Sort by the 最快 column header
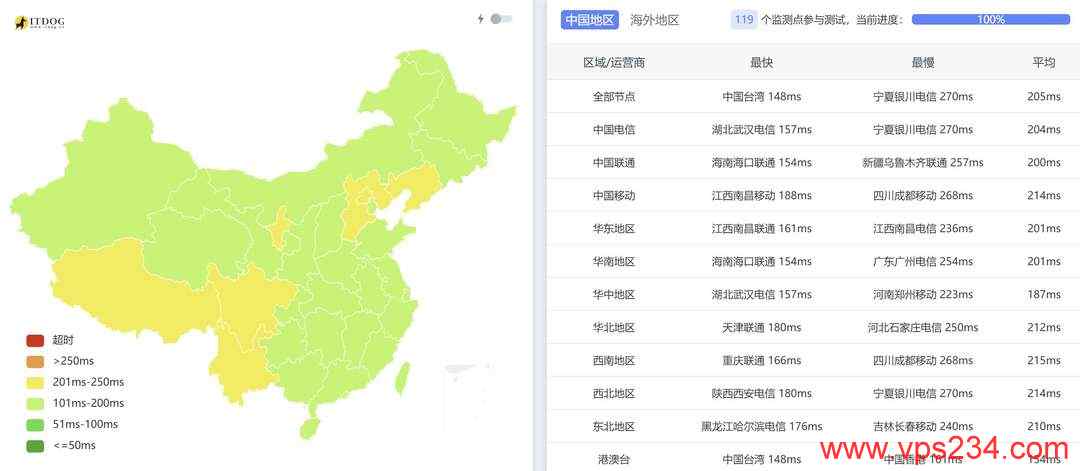Viewport: 1080px width, 471px height. [762, 63]
